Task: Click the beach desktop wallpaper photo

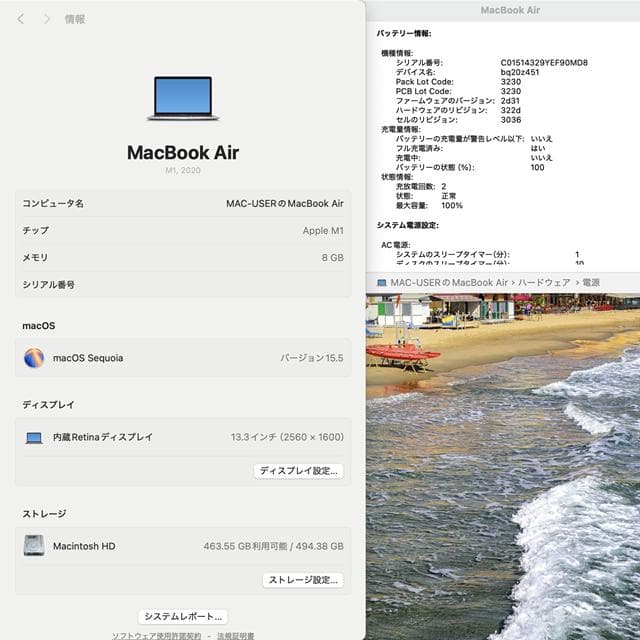Action: click(x=503, y=467)
